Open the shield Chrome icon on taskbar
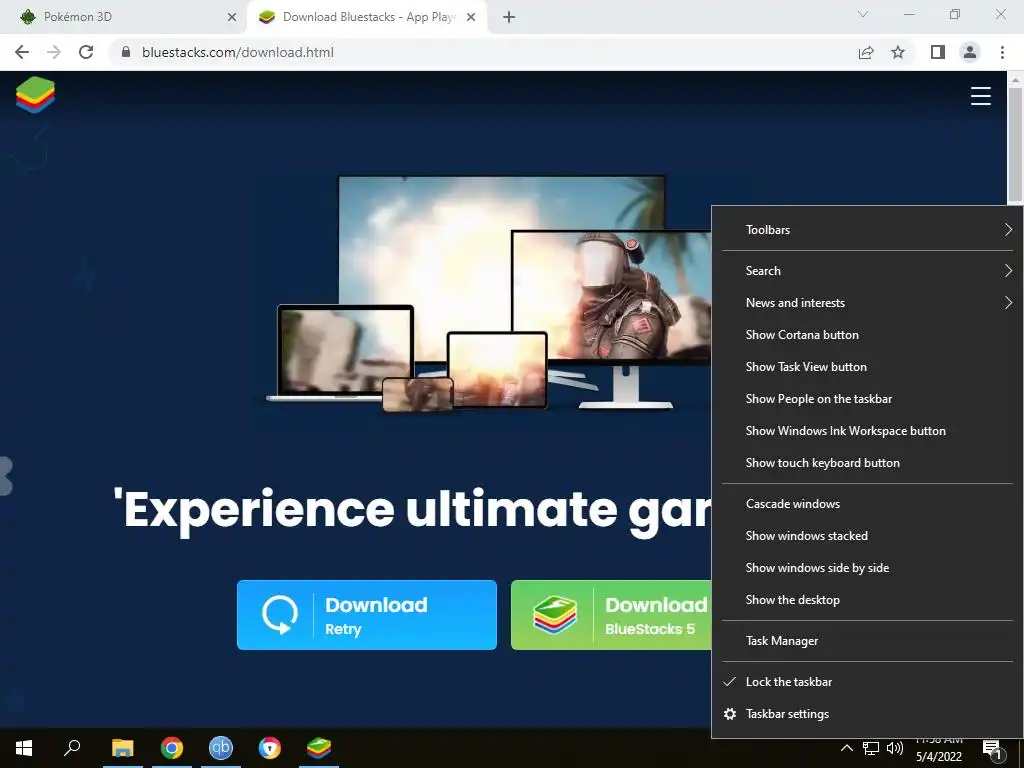Image resolution: width=1024 pixels, height=768 pixels. [x=270, y=748]
